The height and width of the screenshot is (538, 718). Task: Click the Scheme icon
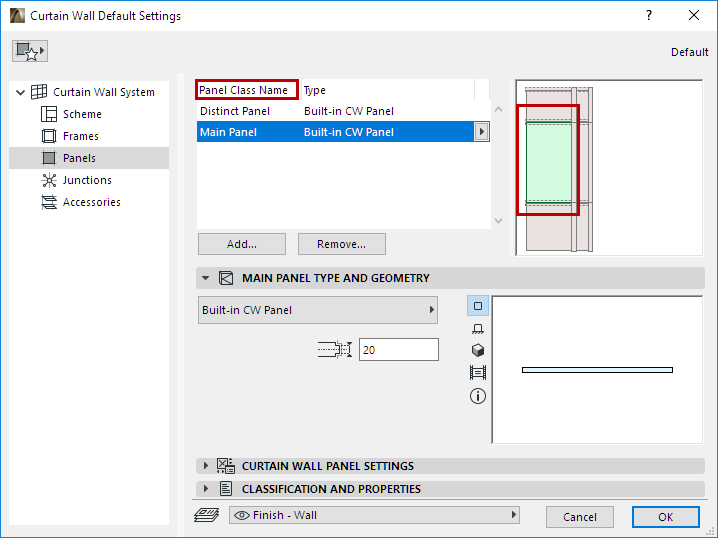pyautogui.click(x=49, y=114)
